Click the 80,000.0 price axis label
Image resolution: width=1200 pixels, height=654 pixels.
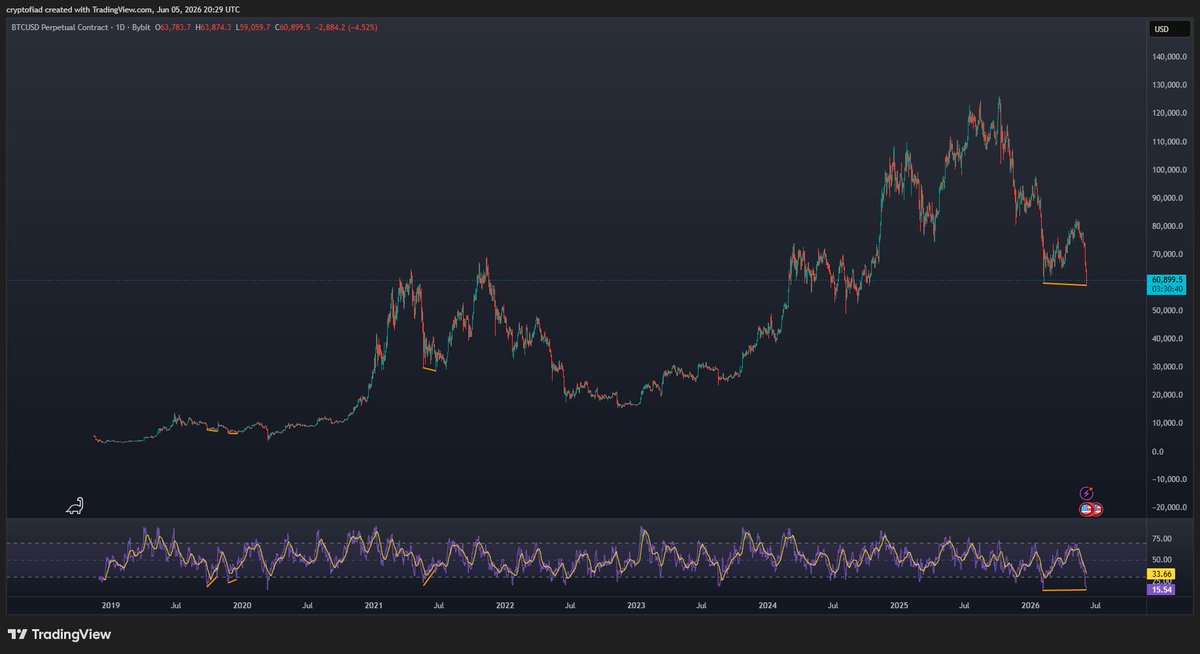1169,226
